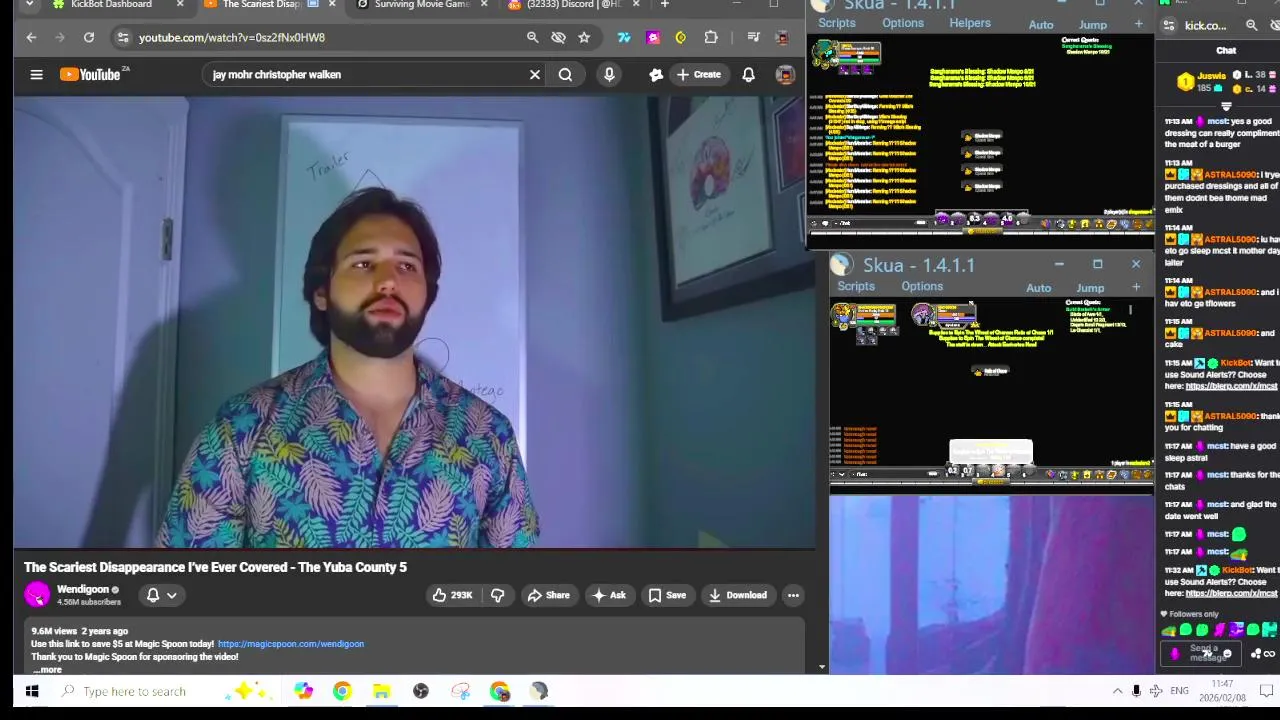Click Jump in the upper Skua window
Image resolution: width=1280 pixels, height=720 pixels.
[x=1093, y=24]
